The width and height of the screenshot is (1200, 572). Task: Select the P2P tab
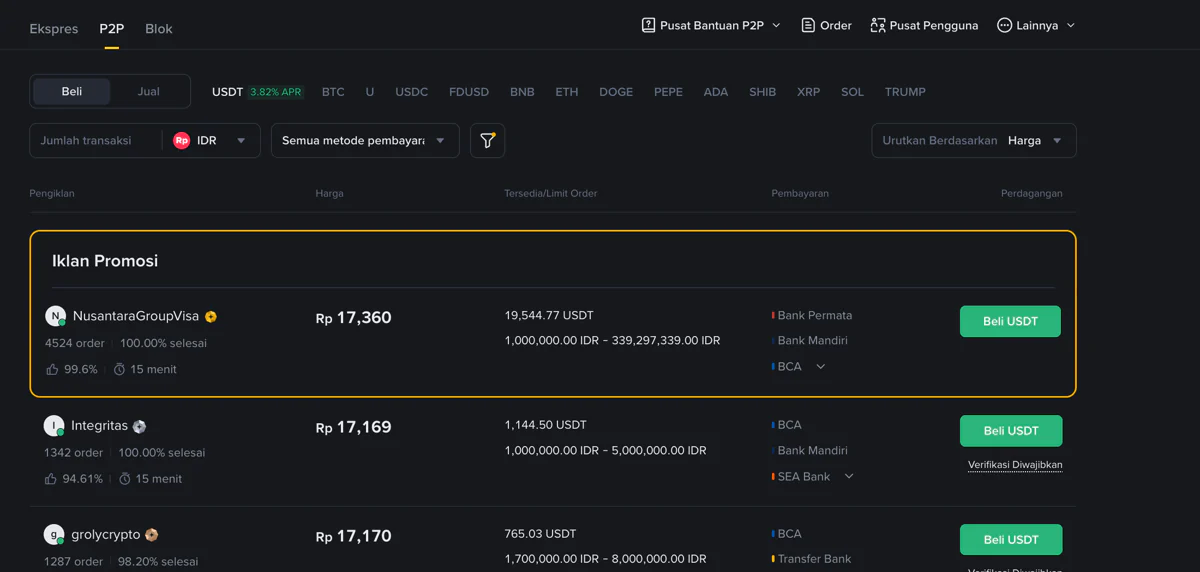click(x=112, y=28)
